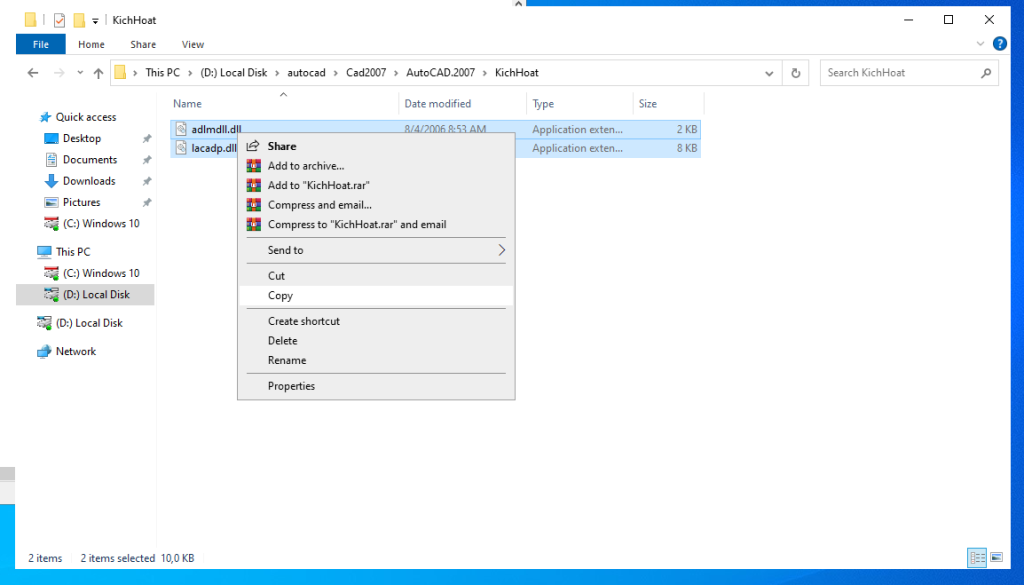The image size is (1024, 585).
Task: Select (C:) Windows 10 under This PC
Action: [101, 273]
